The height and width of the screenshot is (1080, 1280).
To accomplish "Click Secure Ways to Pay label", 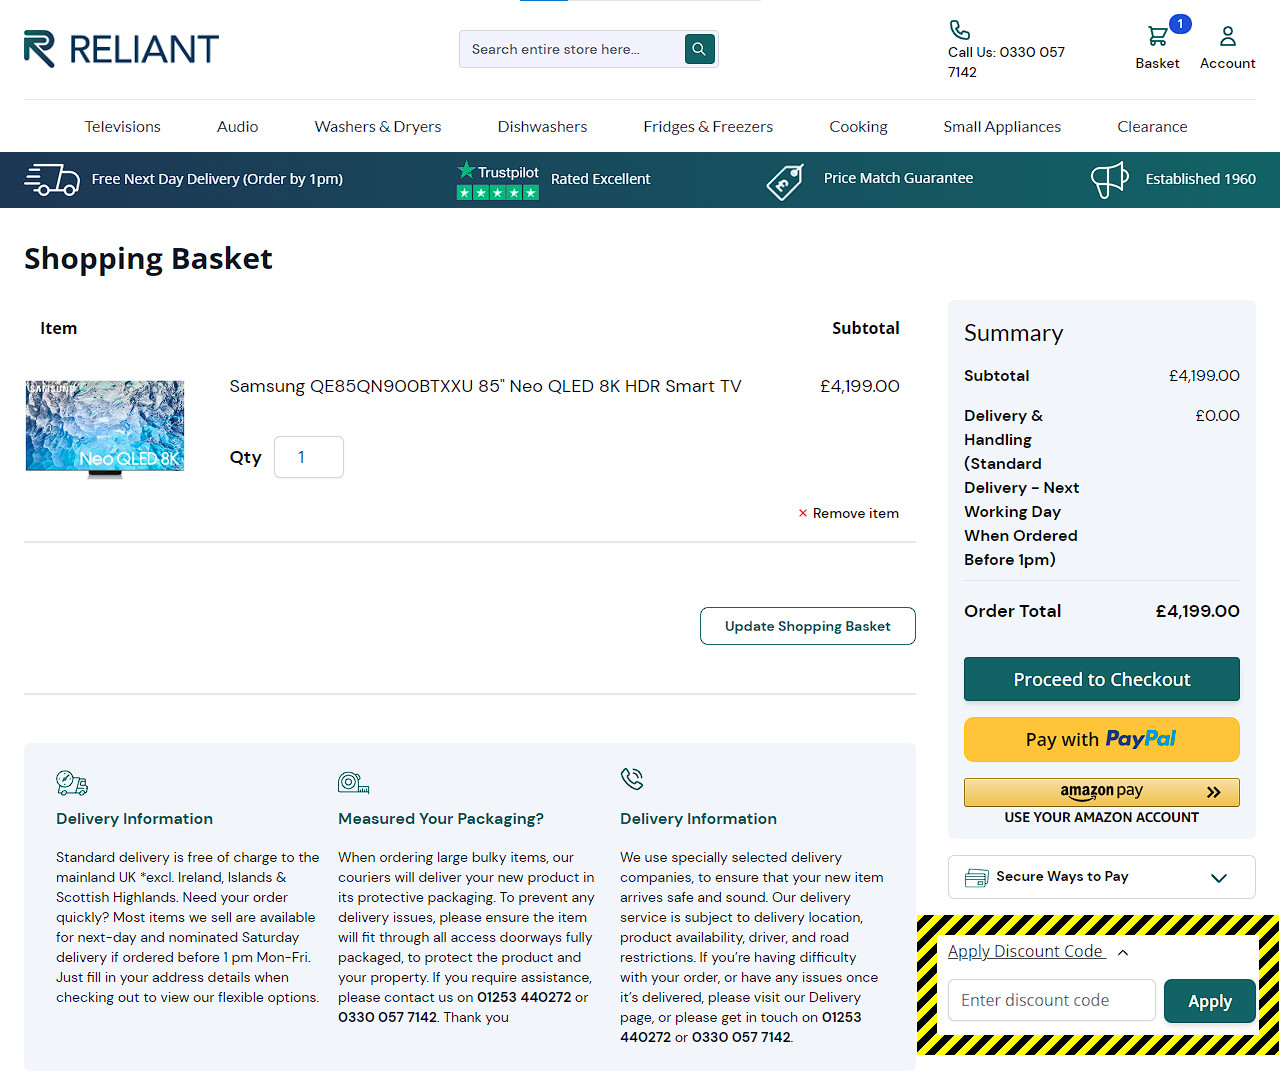I will (x=1062, y=876).
